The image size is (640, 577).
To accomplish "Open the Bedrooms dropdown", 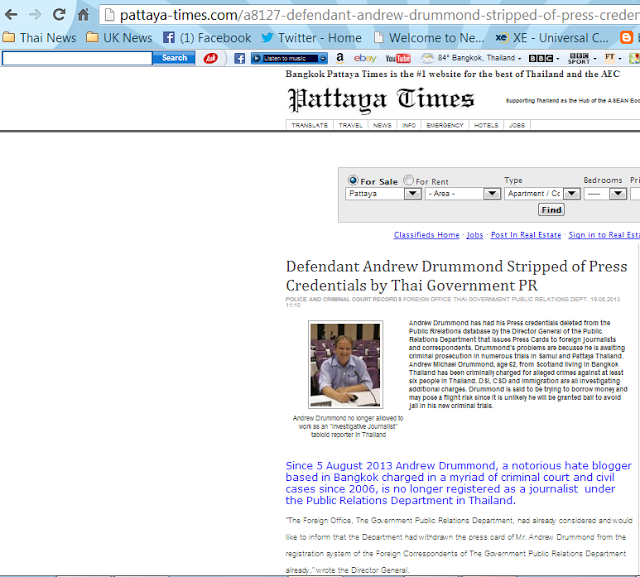I will (x=605, y=193).
